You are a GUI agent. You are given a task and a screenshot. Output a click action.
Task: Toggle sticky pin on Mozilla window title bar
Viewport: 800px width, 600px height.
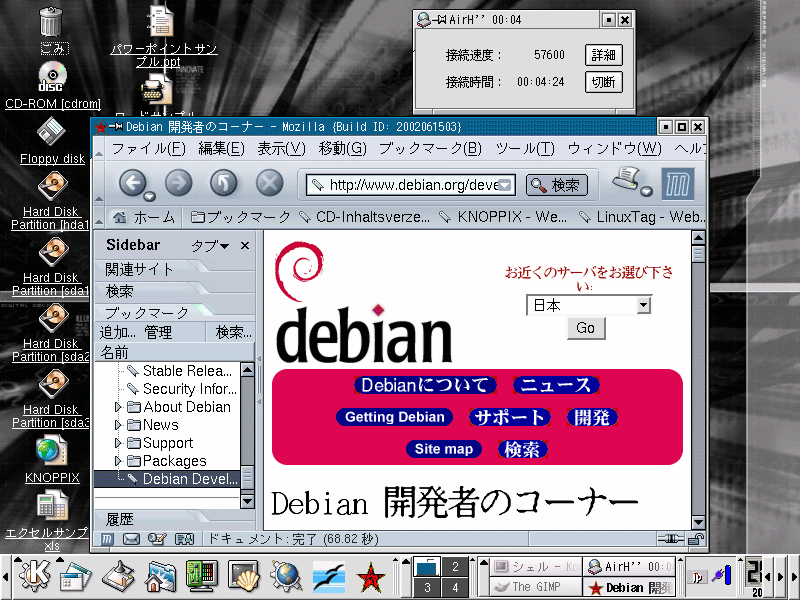point(115,127)
